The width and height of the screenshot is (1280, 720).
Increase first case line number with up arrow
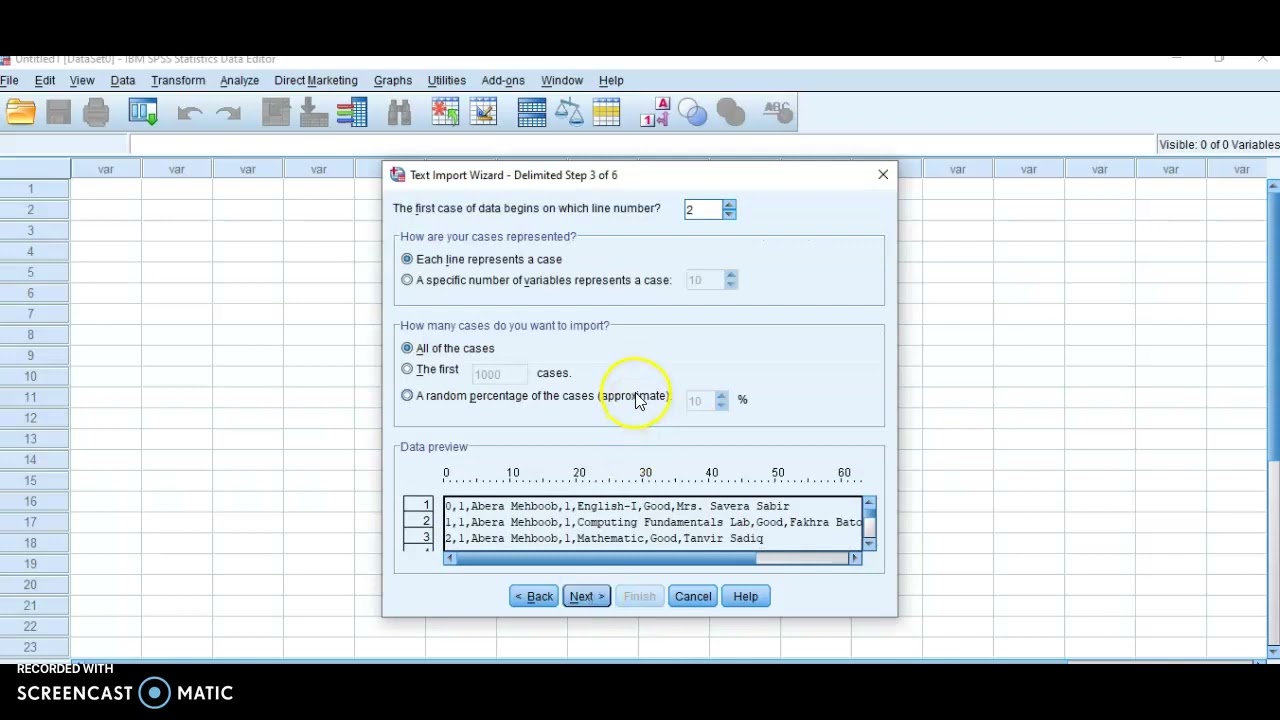(x=729, y=204)
